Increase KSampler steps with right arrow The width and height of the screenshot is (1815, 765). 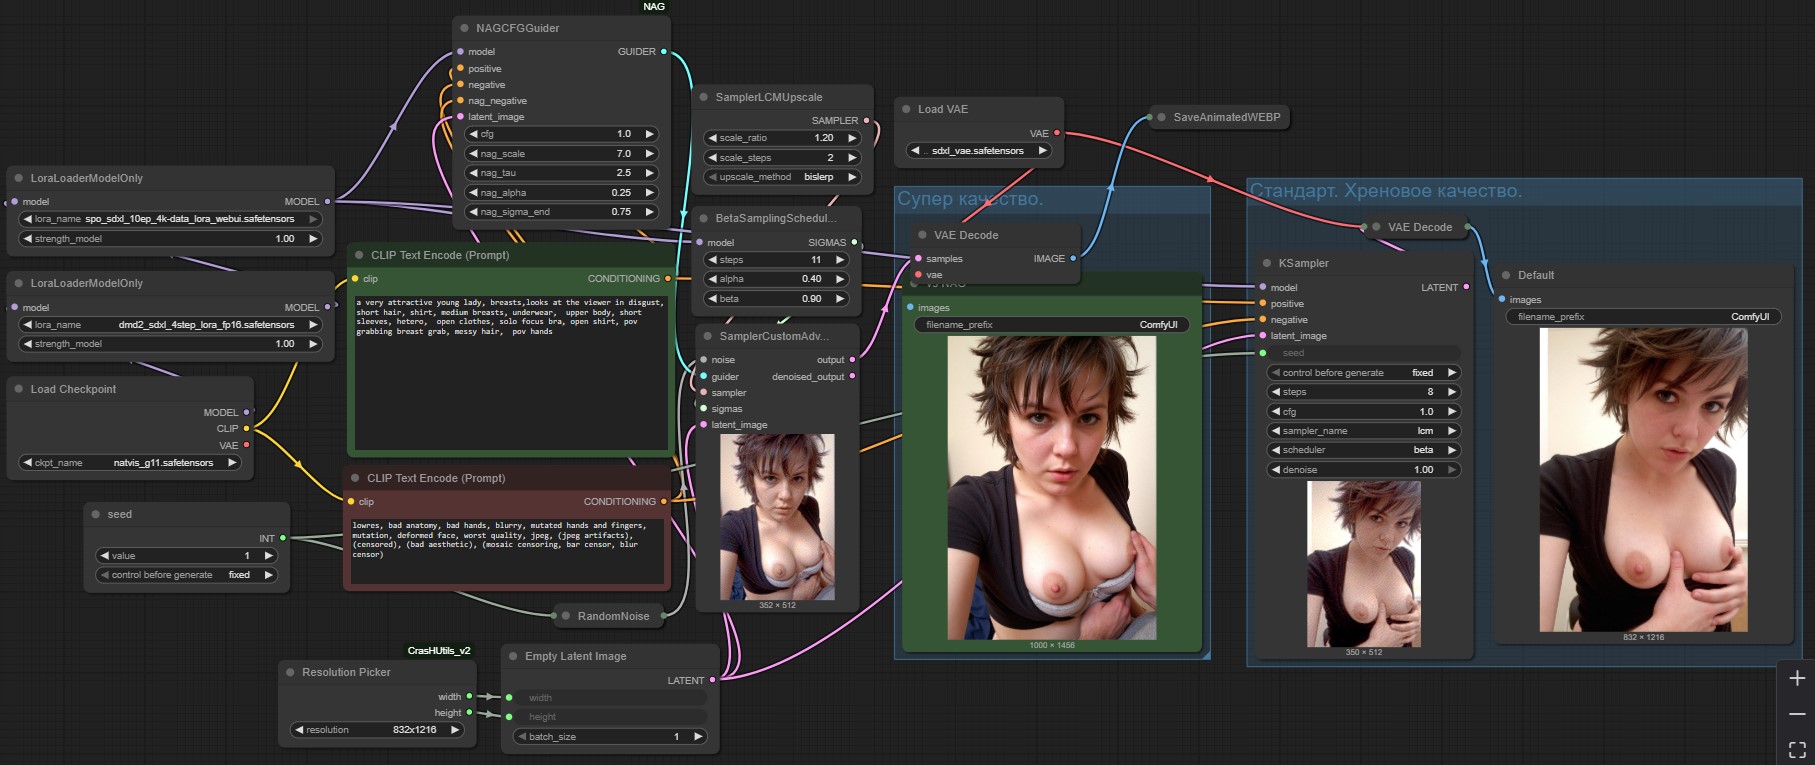coord(1452,392)
